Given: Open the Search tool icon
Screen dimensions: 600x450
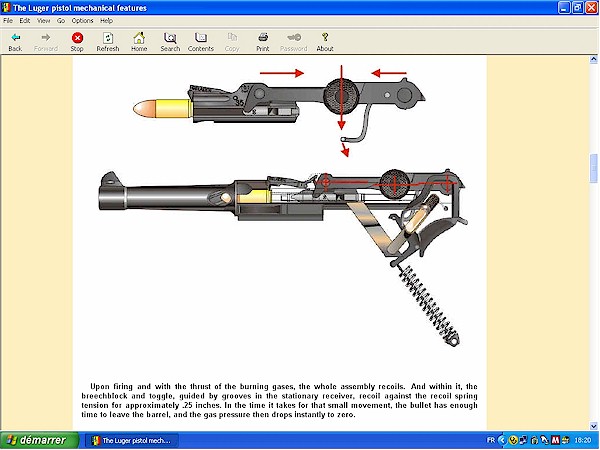Looking at the screenshot, I should pos(170,38).
